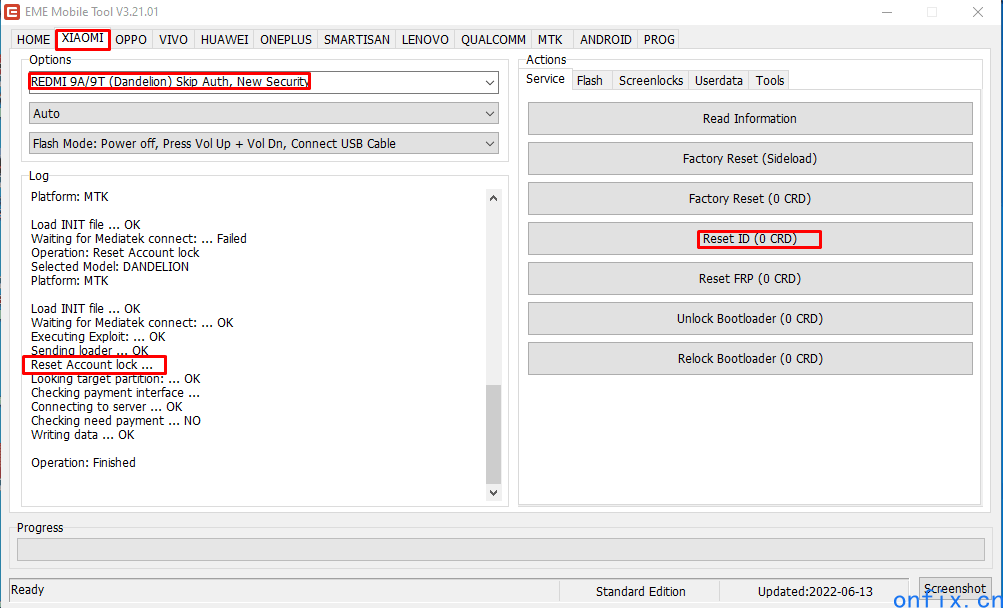Close the EME Mobile Tool window
Image resolution: width=1003 pixels, height=608 pixels.
pyautogui.click(x=978, y=12)
